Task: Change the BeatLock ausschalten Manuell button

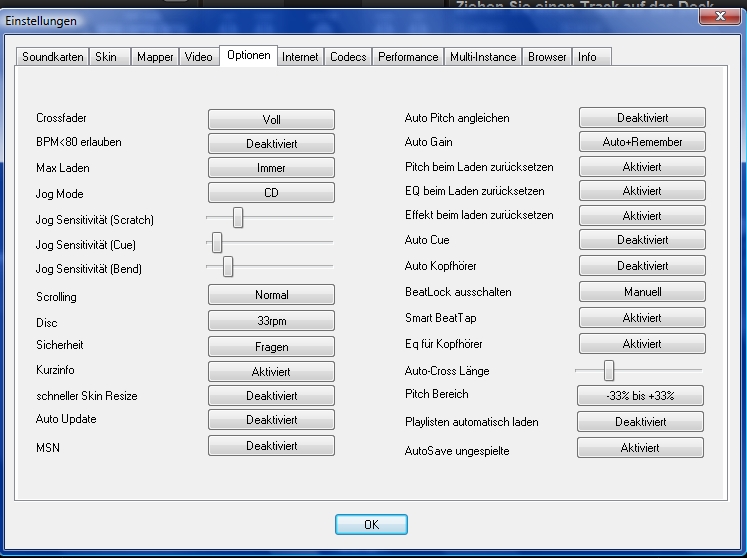Action: coord(641,292)
